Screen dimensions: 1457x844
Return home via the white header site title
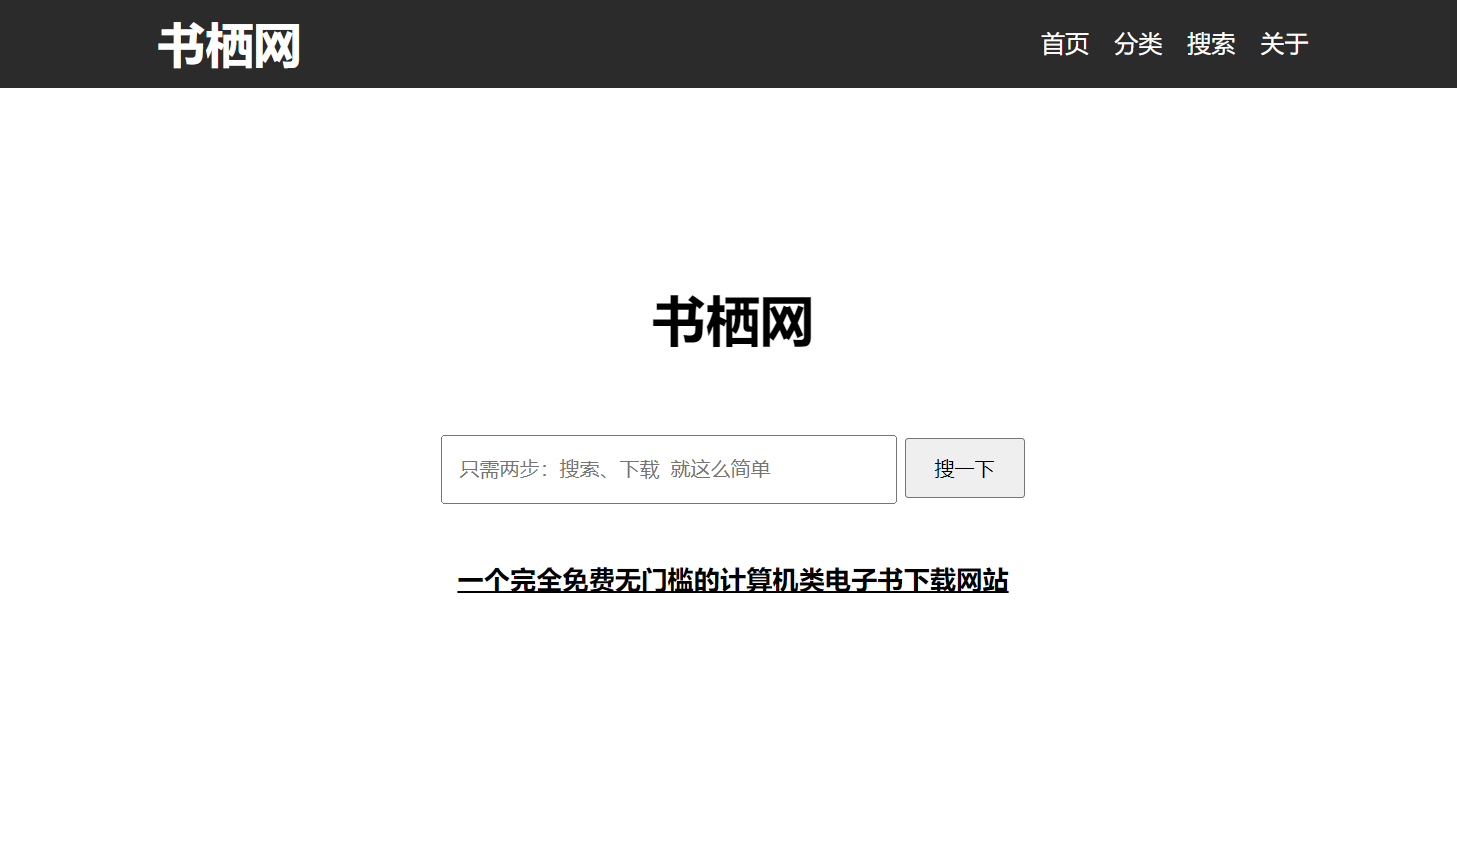pyautogui.click(x=229, y=46)
